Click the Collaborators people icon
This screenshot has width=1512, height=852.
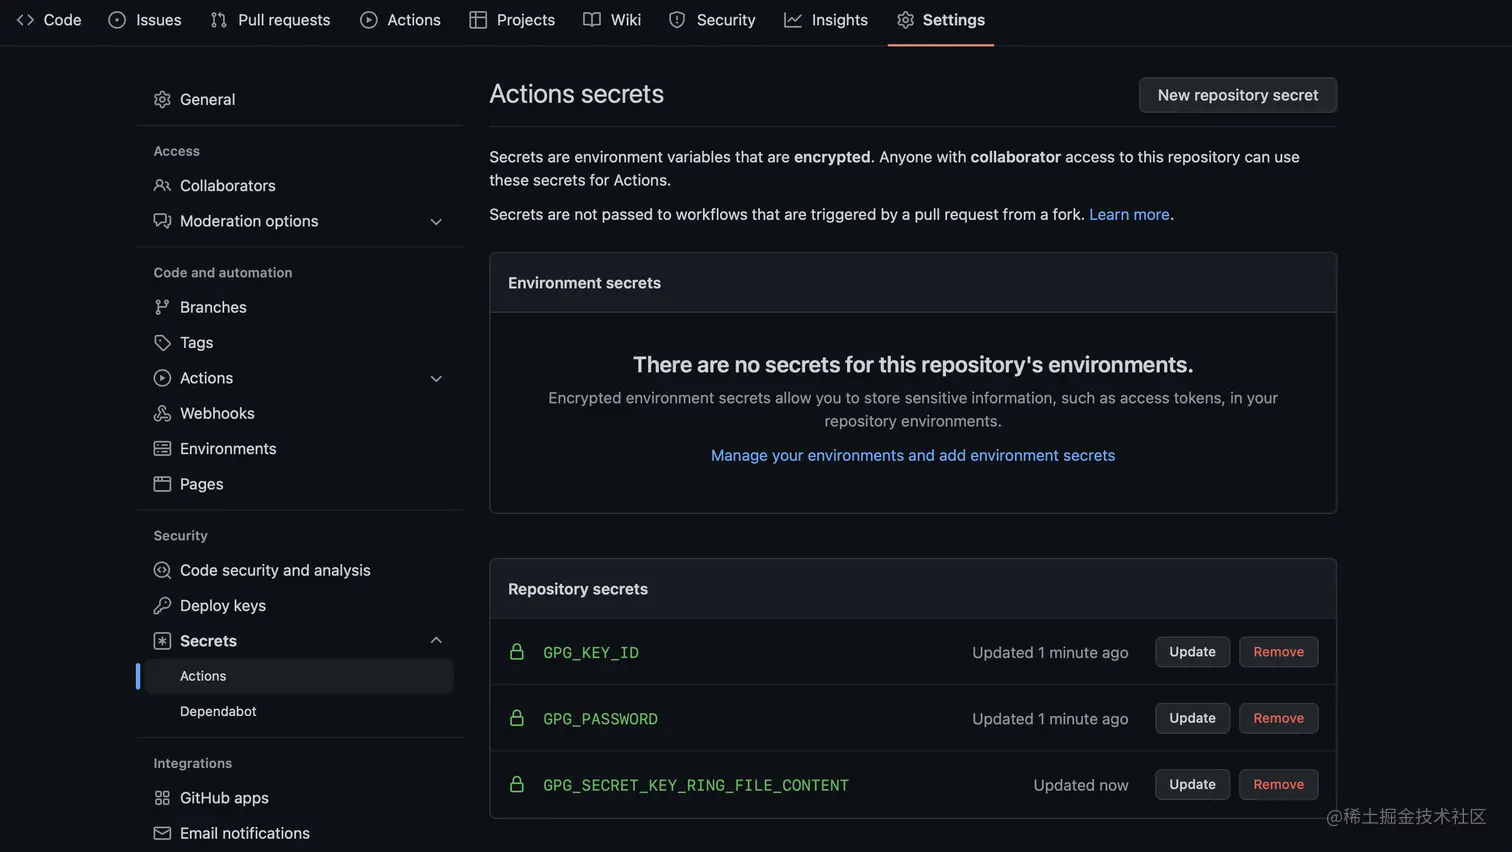coord(162,186)
